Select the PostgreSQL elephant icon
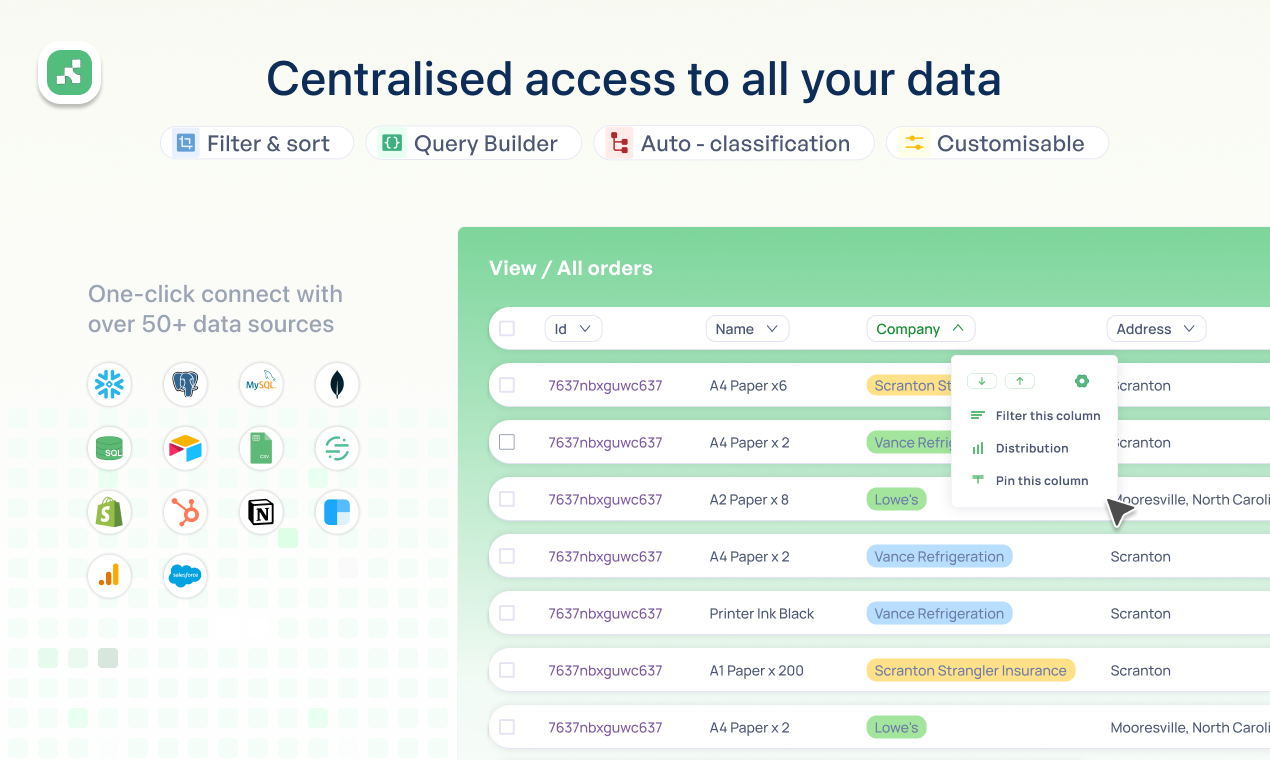This screenshot has width=1270, height=760. coord(185,385)
